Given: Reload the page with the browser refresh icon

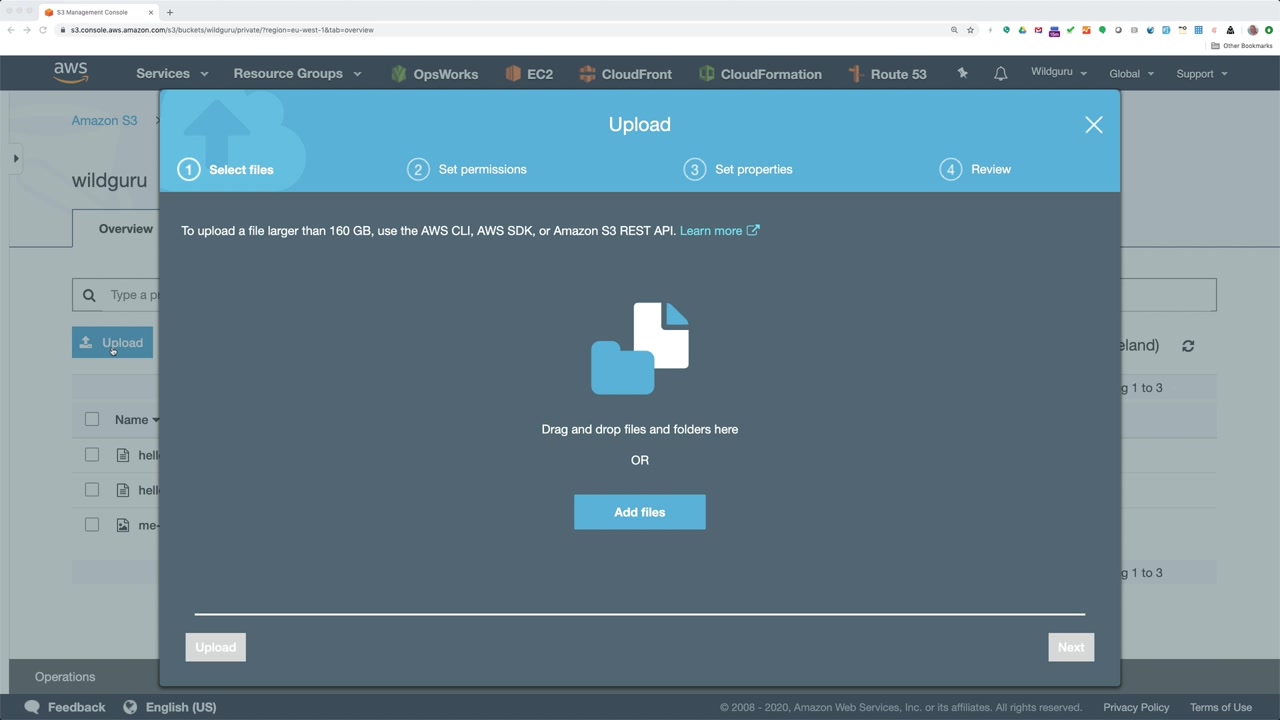Looking at the screenshot, I should [x=43, y=30].
